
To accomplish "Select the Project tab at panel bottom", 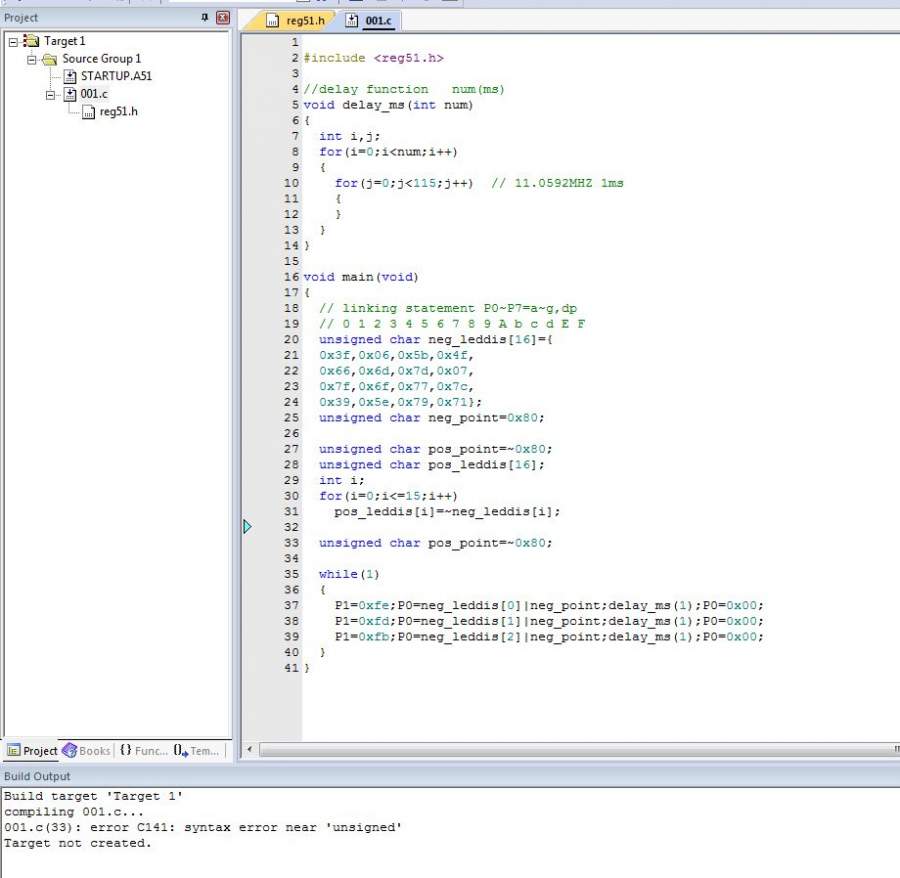I will pyautogui.click(x=32, y=750).
